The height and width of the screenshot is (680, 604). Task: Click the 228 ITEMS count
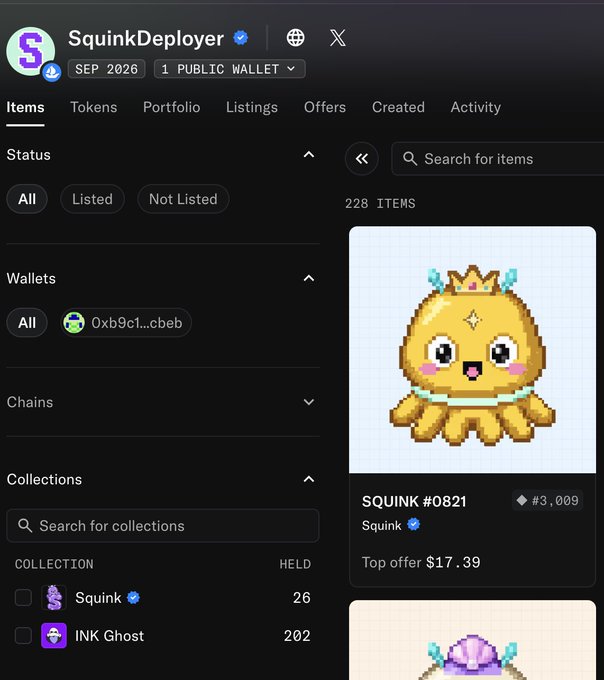click(380, 203)
